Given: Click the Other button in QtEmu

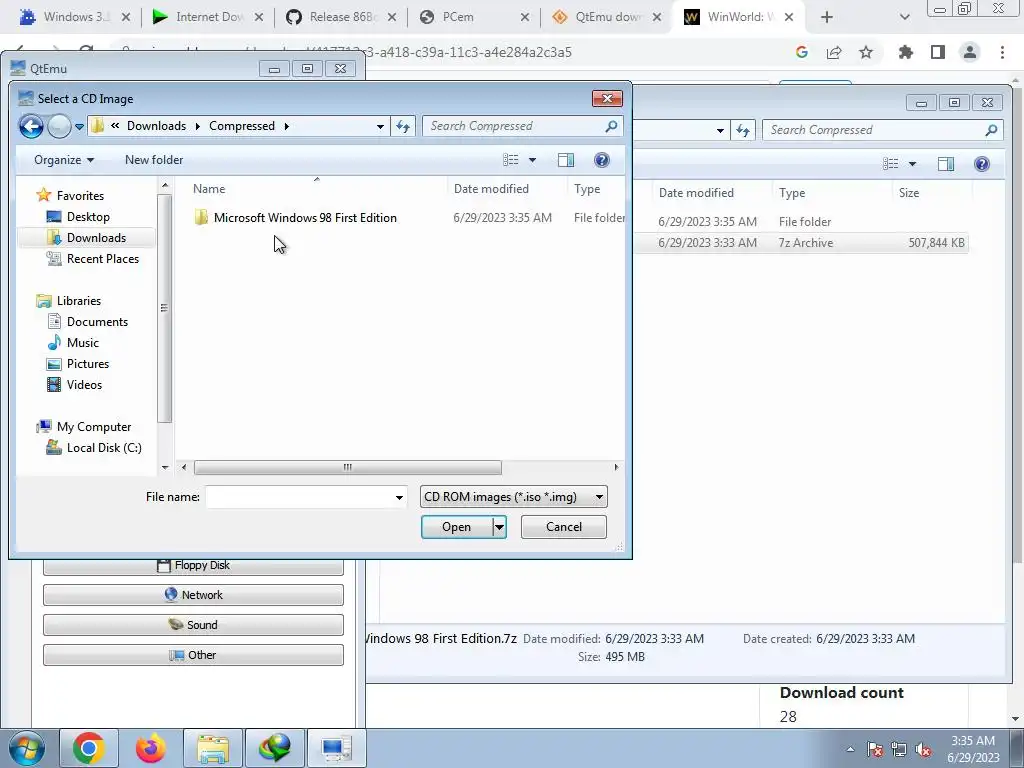Looking at the screenshot, I should click(193, 655).
